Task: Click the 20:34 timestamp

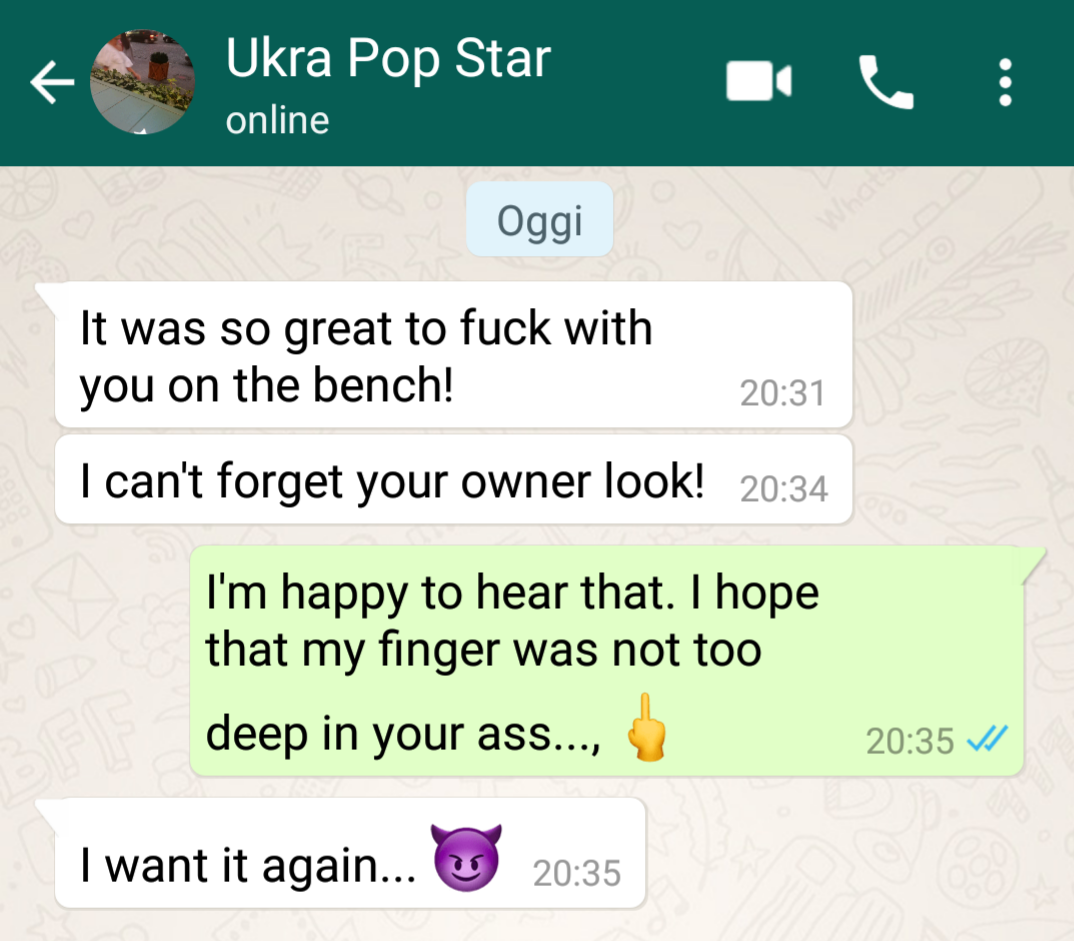Action: coord(784,489)
